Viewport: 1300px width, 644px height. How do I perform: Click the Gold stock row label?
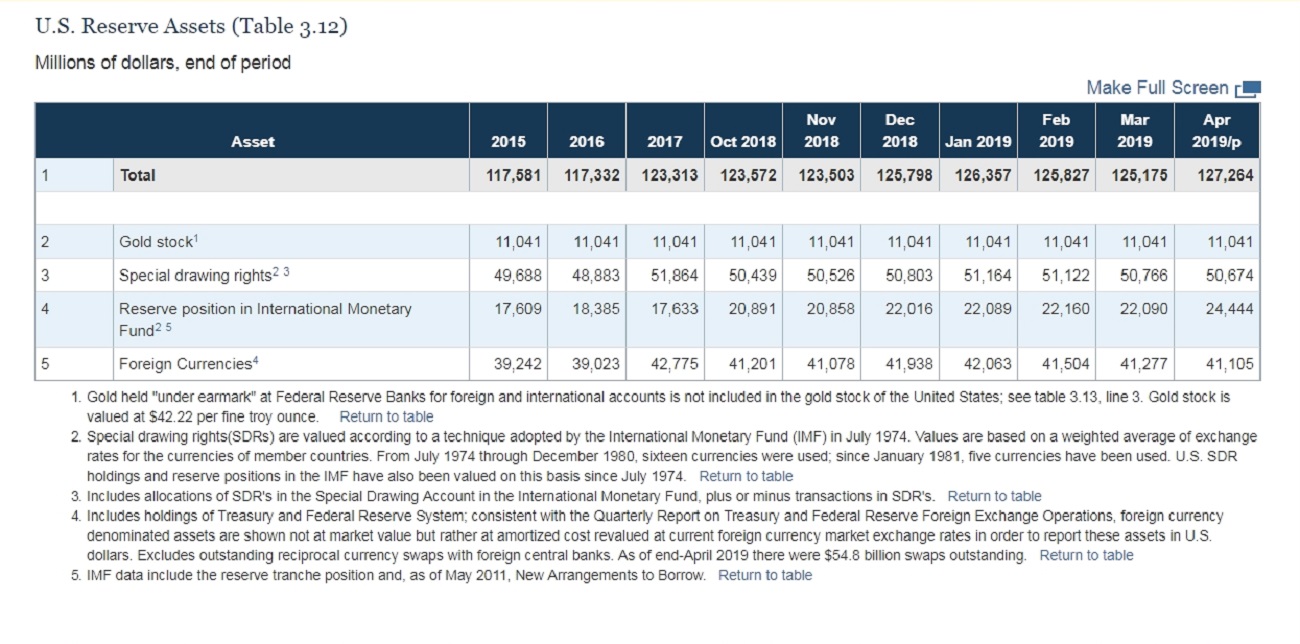pos(159,242)
